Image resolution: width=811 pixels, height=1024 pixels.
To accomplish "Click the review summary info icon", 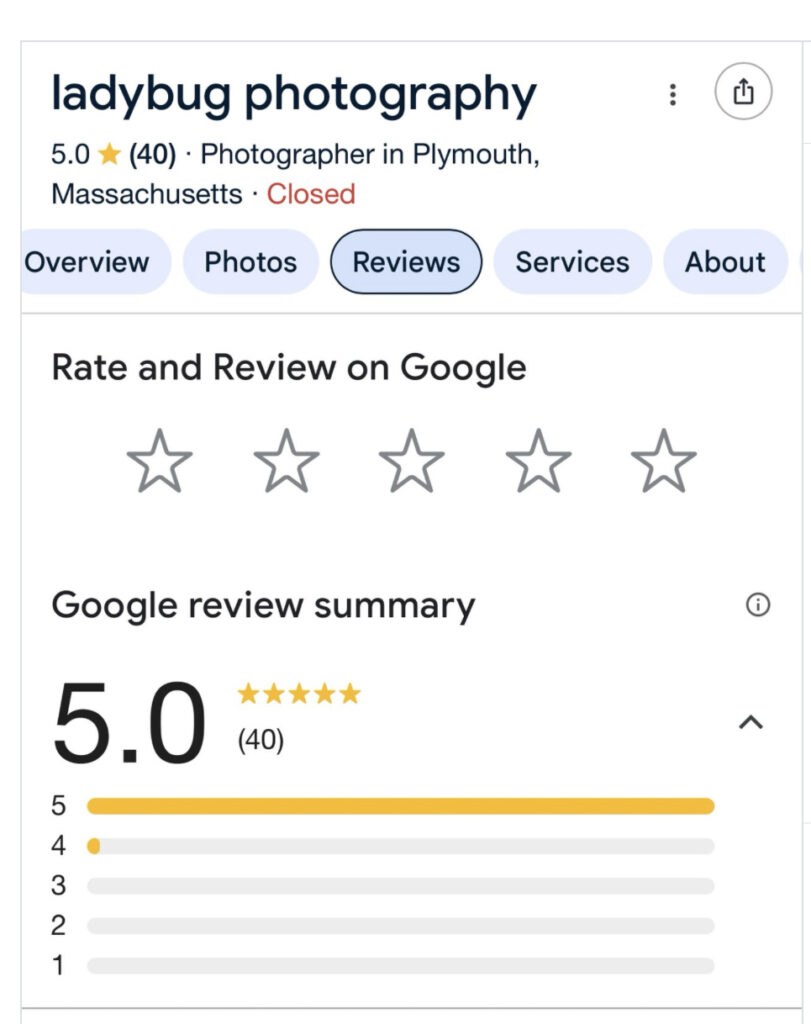I will 758,605.
